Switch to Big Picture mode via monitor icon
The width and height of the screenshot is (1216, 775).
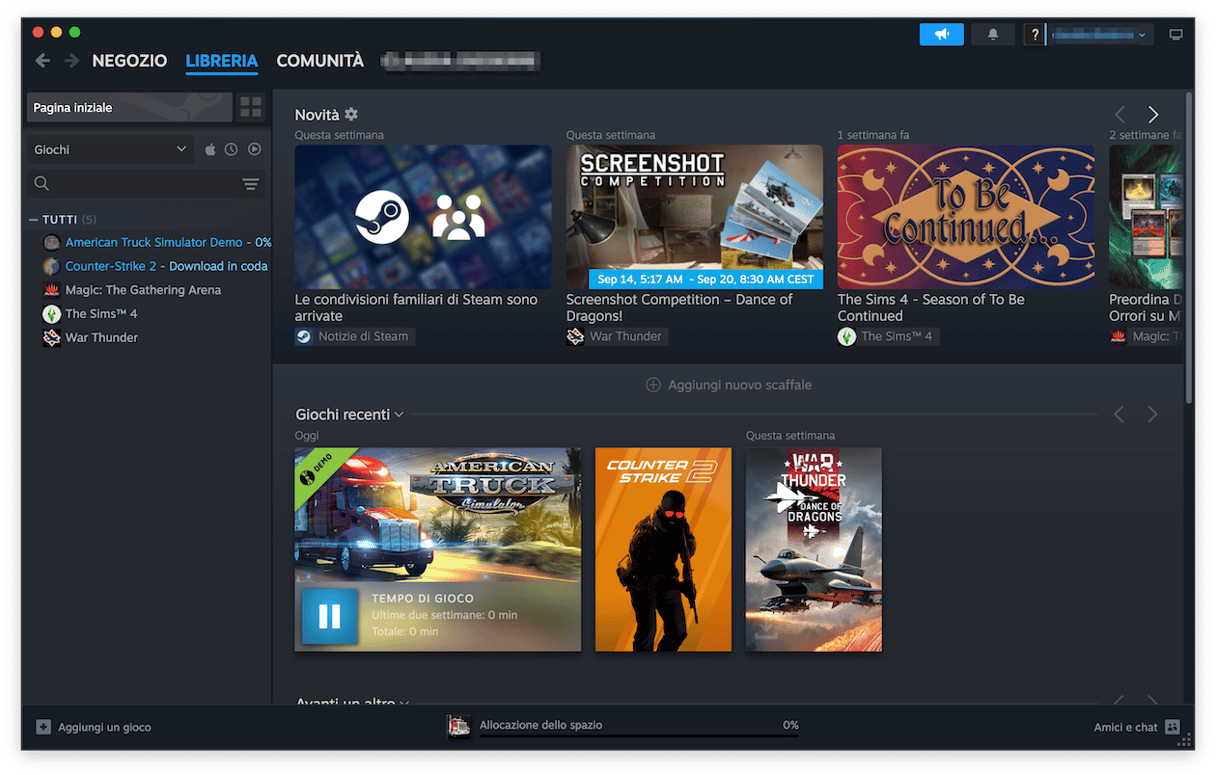coord(1176,35)
